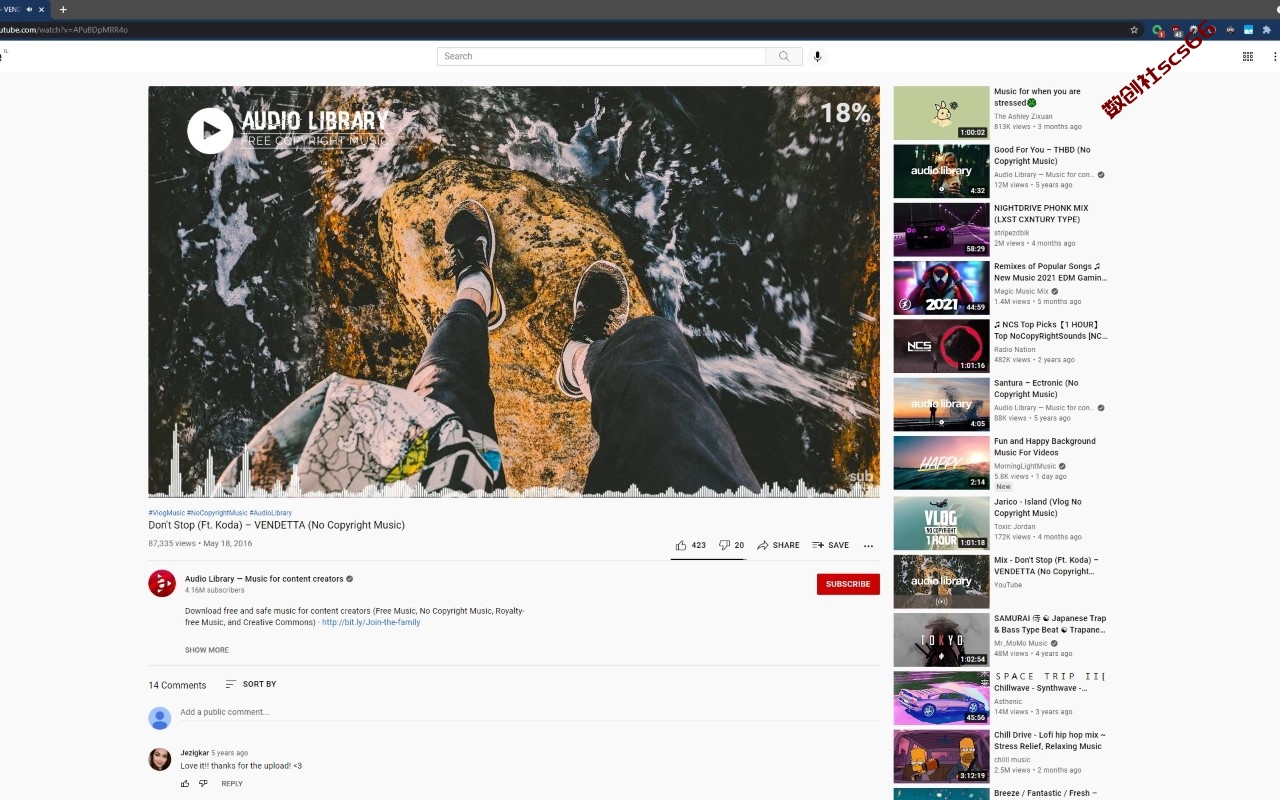Image resolution: width=1280 pixels, height=800 pixels.
Task: Dislike Jezigkar's comment
Action: point(203,783)
